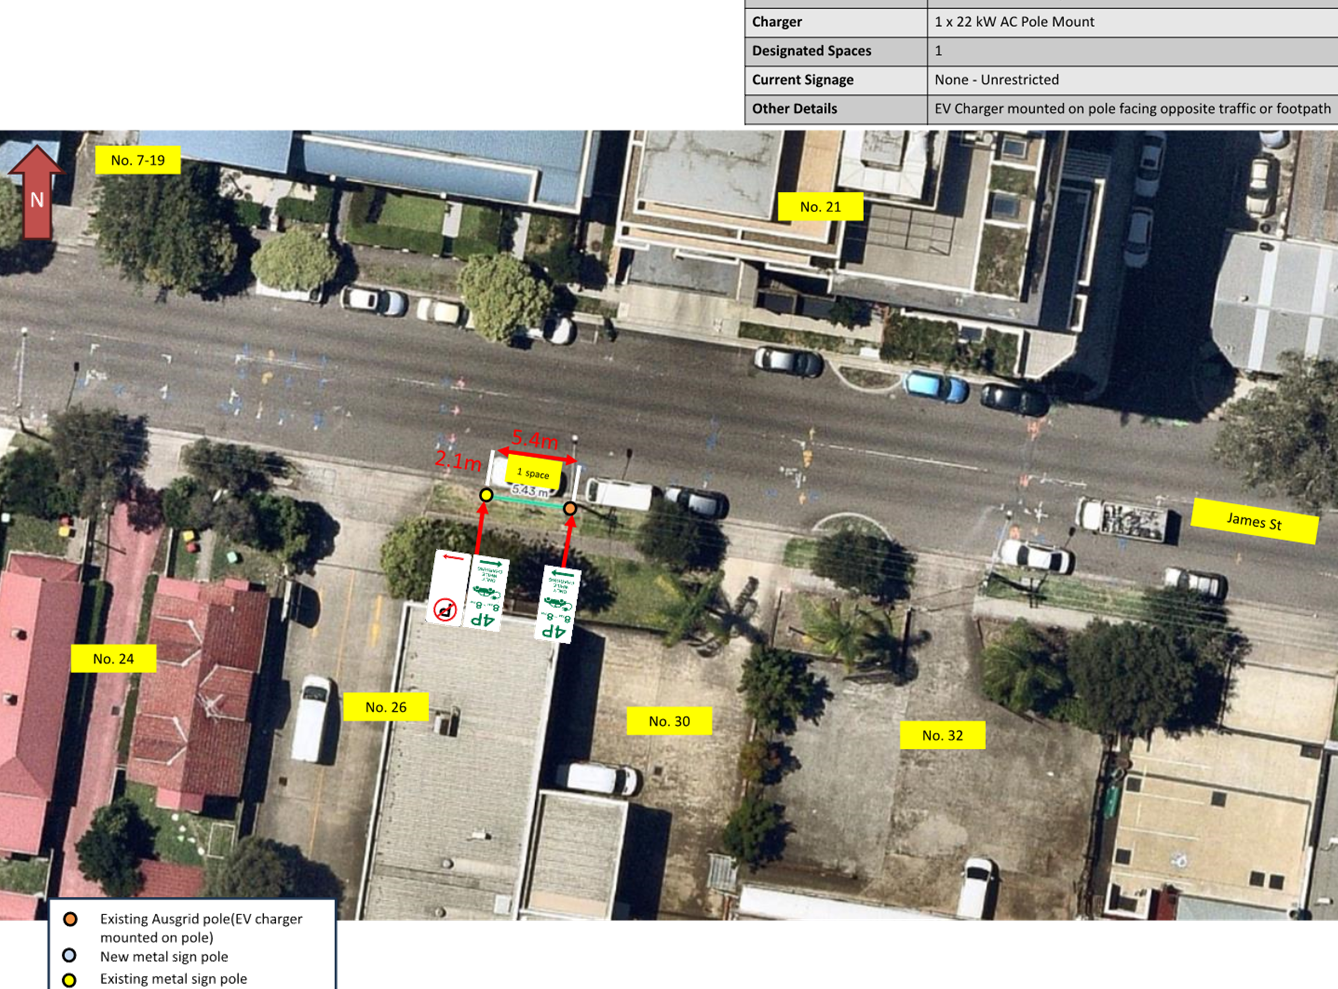The image size is (1338, 989).
Task: Click the yellow circle in the legend
Action: pyautogui.click(x=69, y=979)
